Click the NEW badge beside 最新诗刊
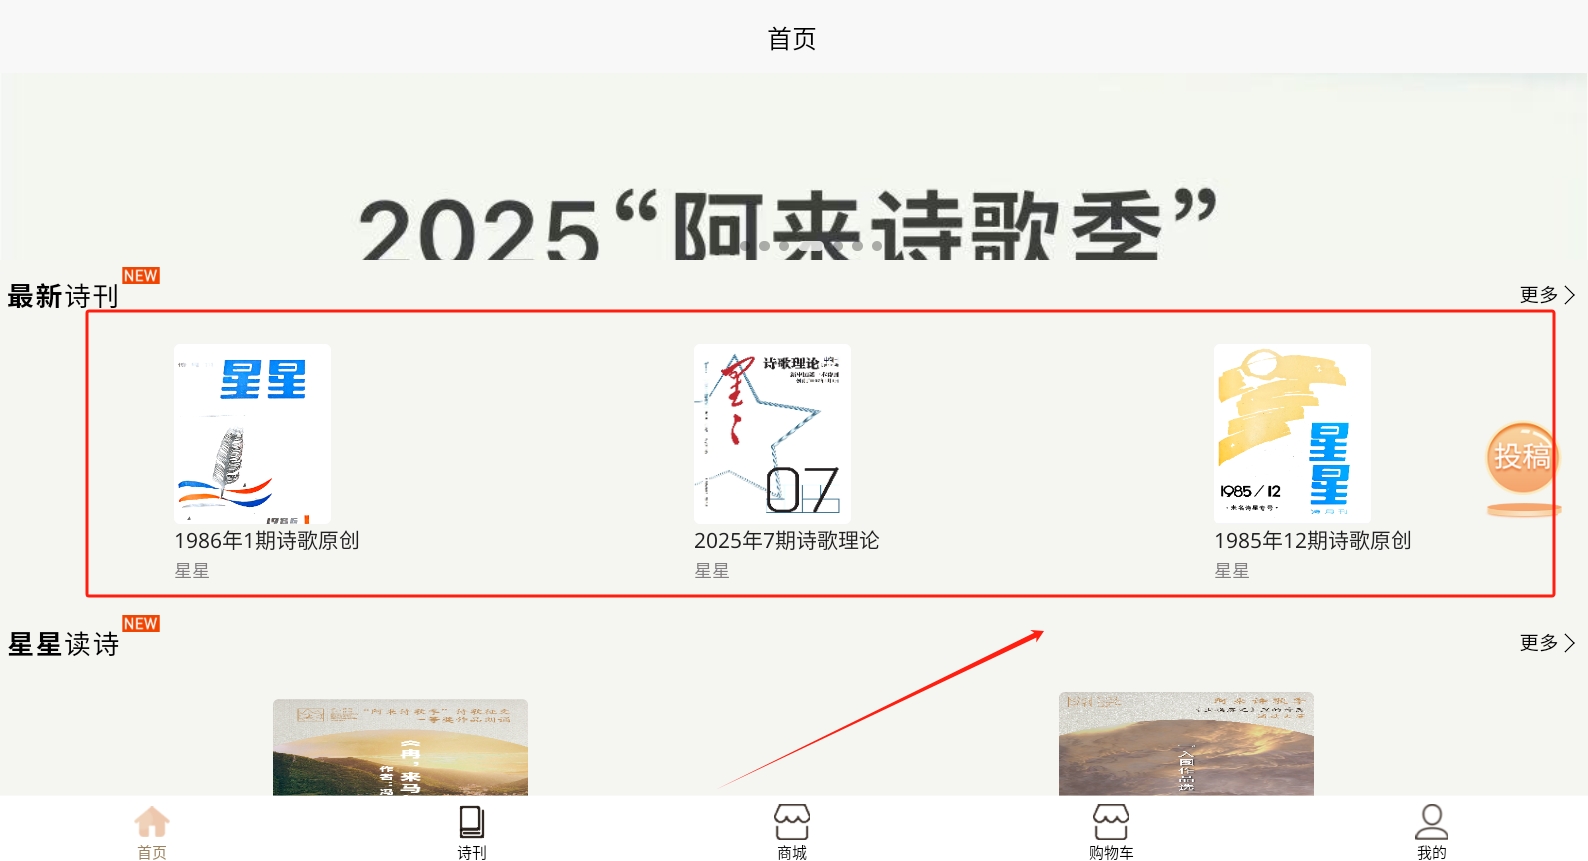Screen dimensions: 1588x861 tap(141, 275)
